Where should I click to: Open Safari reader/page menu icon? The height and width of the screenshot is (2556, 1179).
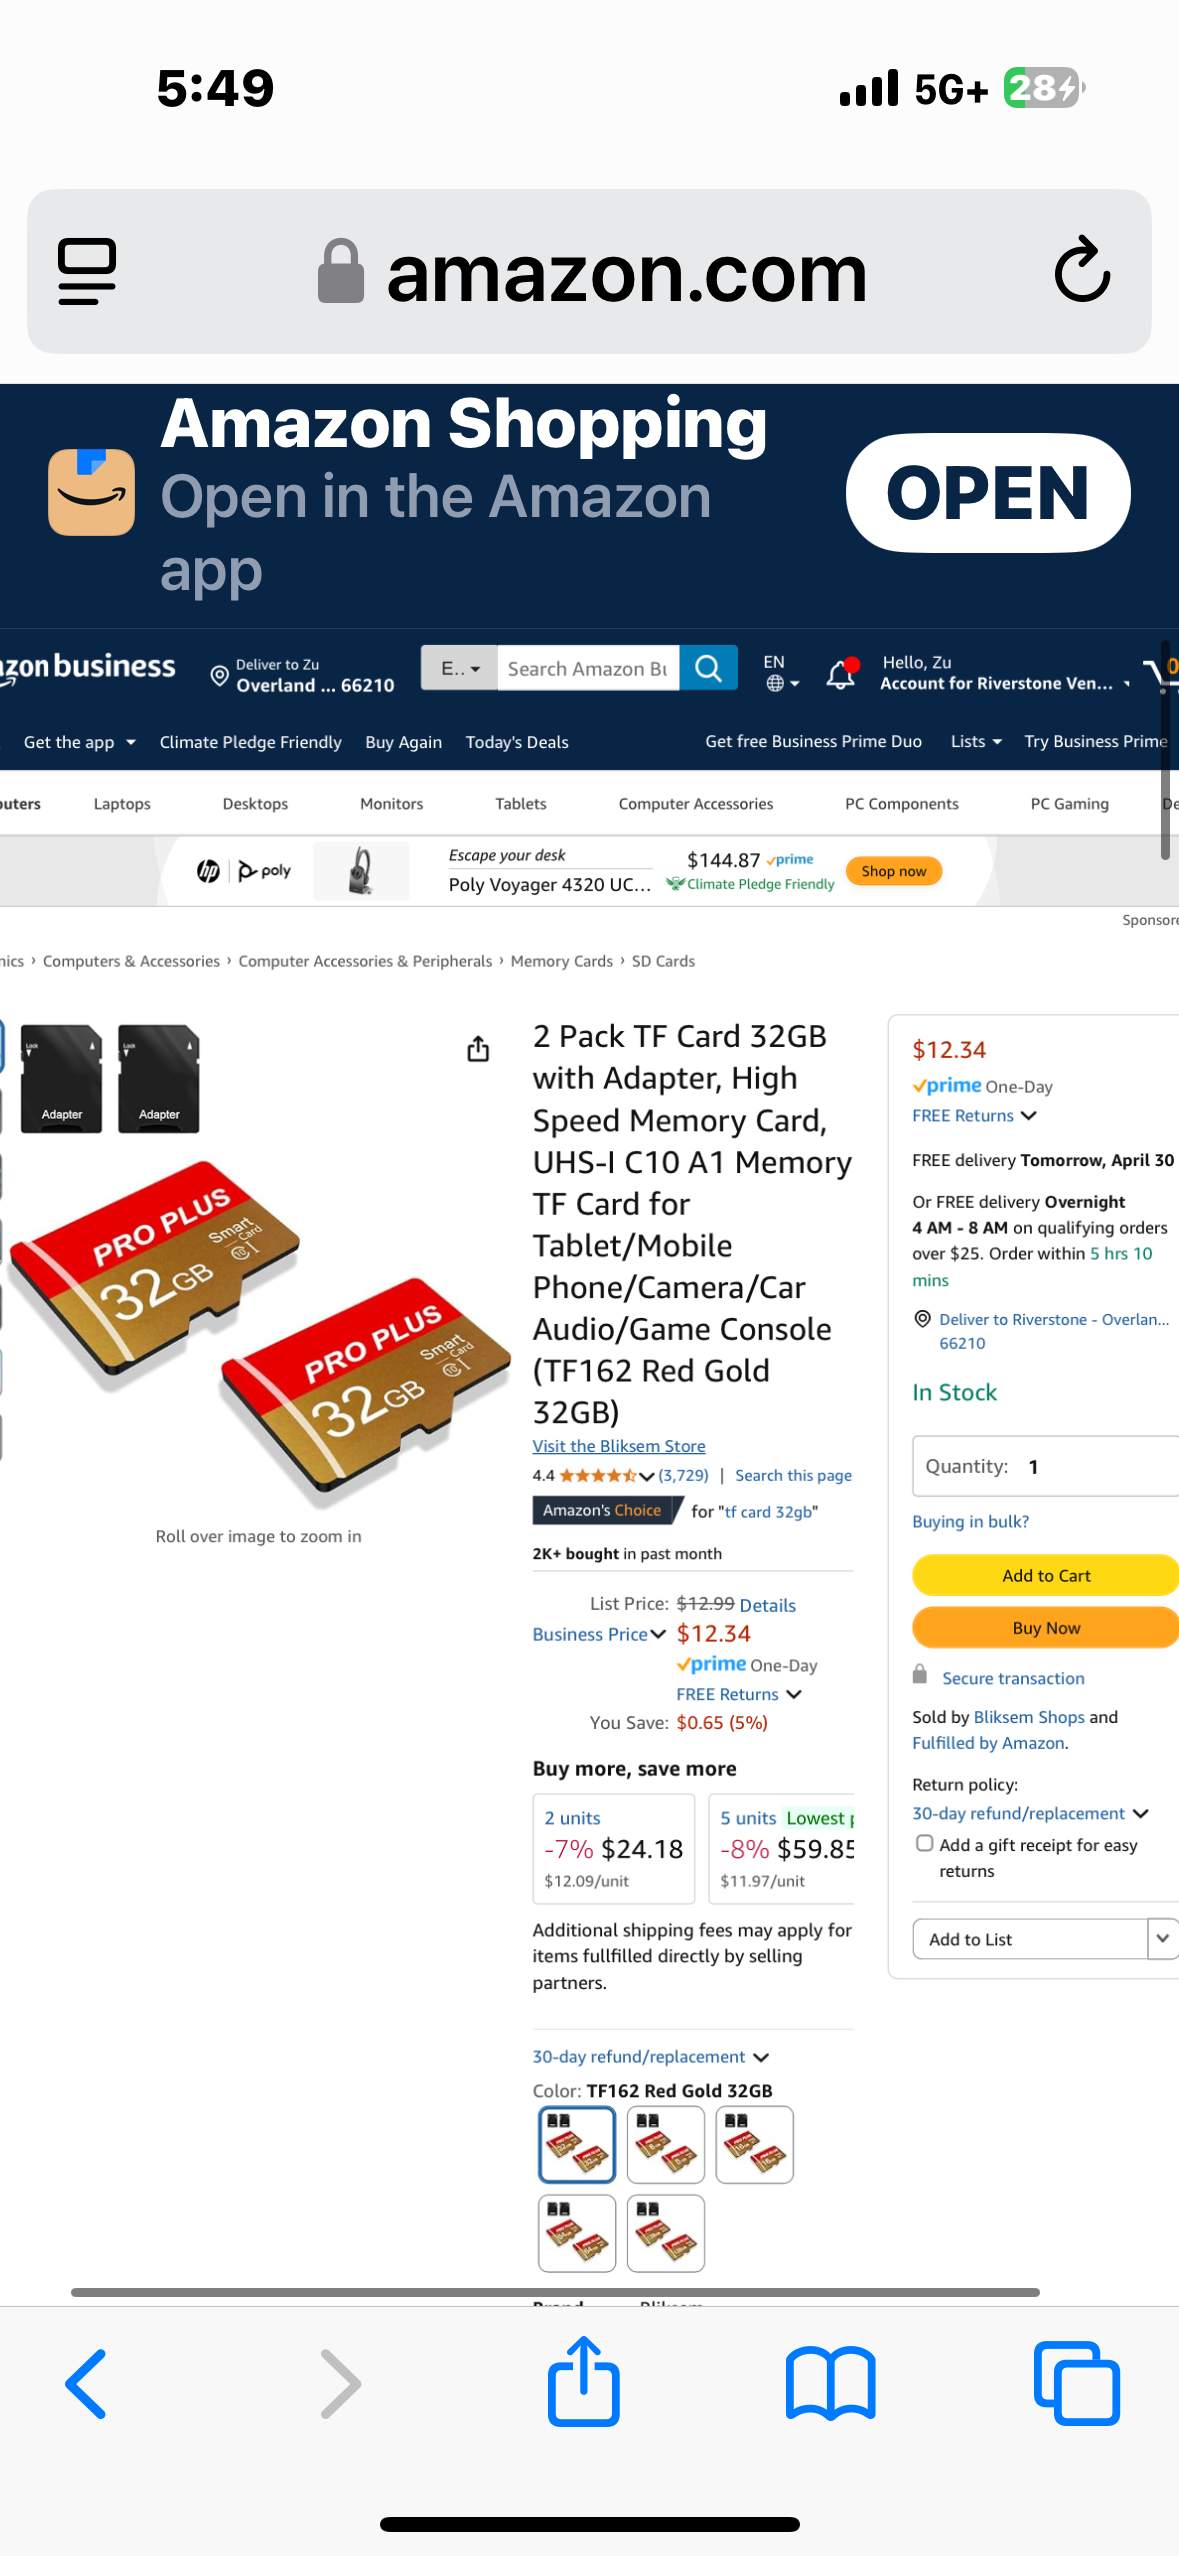click(87, 271)
